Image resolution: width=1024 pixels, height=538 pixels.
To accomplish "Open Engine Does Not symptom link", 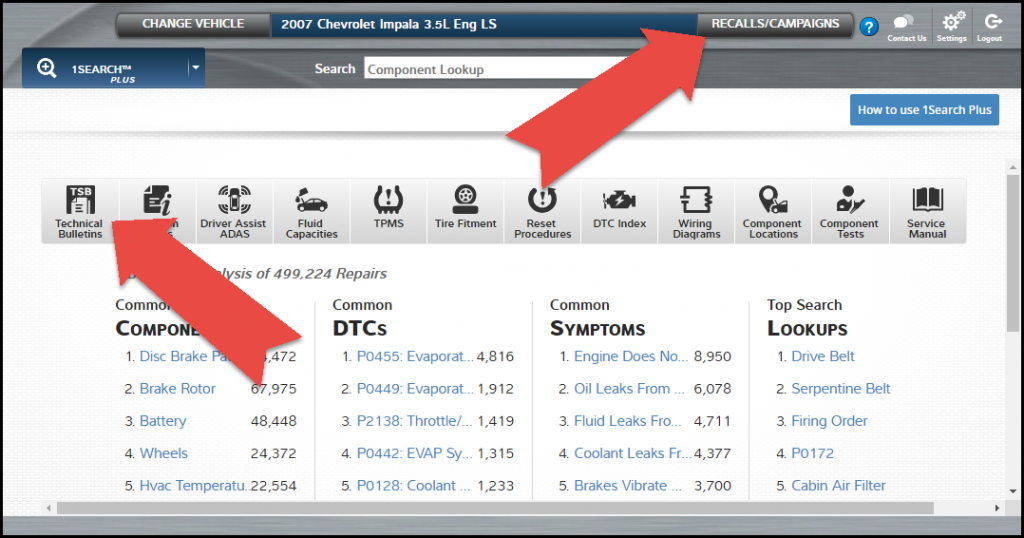I will (x=631, y=356).
